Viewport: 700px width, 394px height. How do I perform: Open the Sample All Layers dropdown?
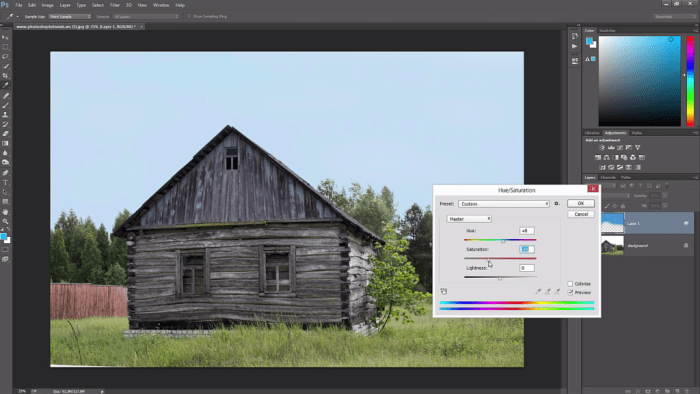146,17
